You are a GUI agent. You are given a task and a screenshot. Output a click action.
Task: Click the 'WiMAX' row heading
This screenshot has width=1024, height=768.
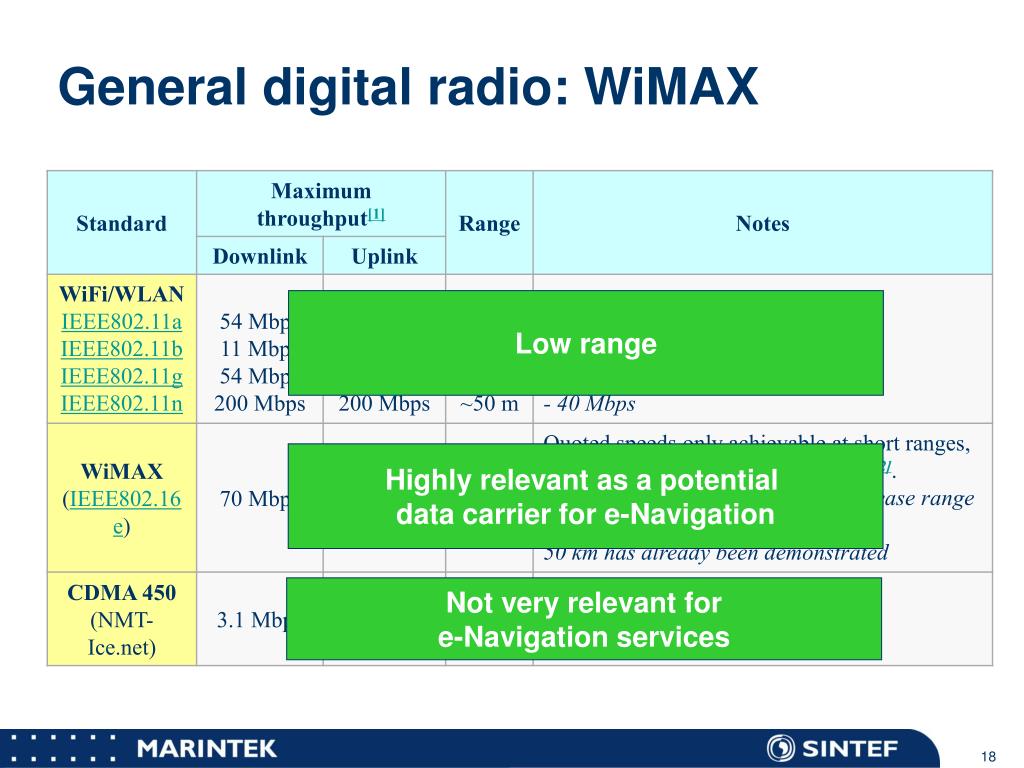(x=121, y=472)
